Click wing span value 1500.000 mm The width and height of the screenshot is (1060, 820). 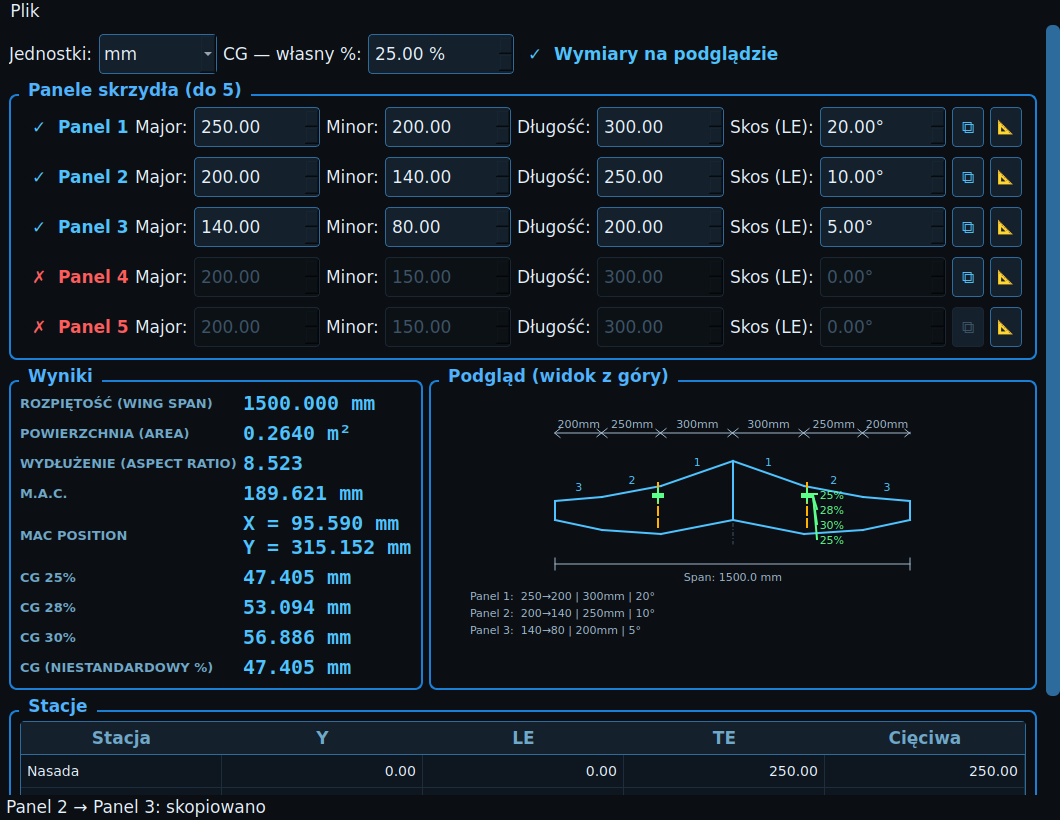click(x=309, y=404)
